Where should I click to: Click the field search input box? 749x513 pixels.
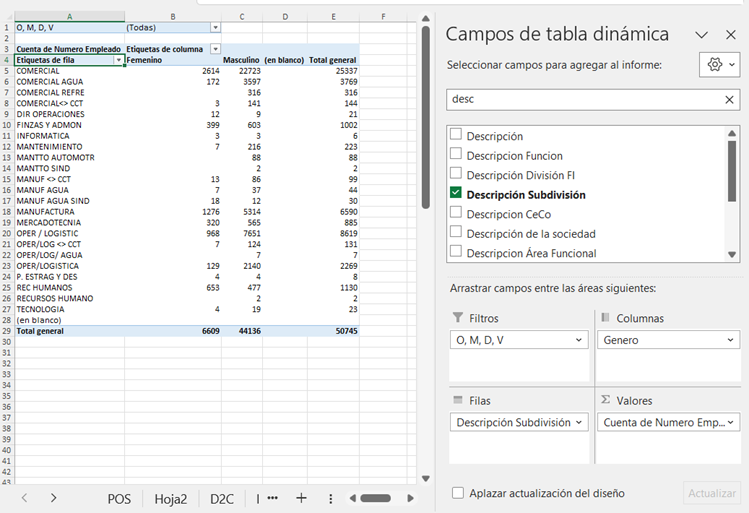pos(580,100)
